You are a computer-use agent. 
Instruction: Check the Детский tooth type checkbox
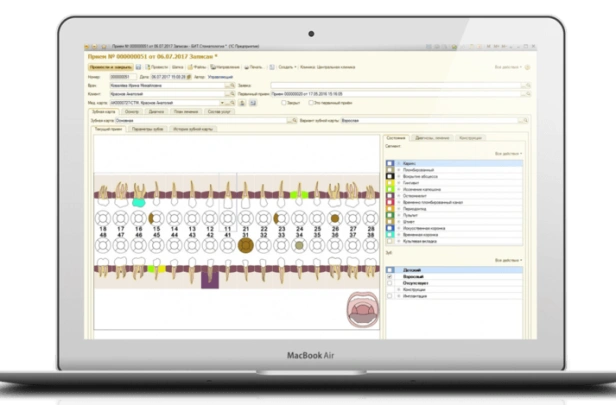pos(390,269)
